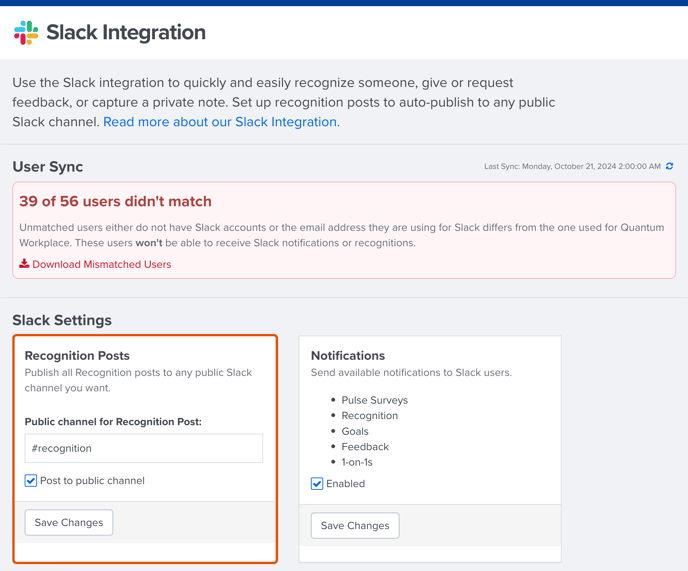Click the Slack Integration page title
688x571 pixels.
point(126,32)
